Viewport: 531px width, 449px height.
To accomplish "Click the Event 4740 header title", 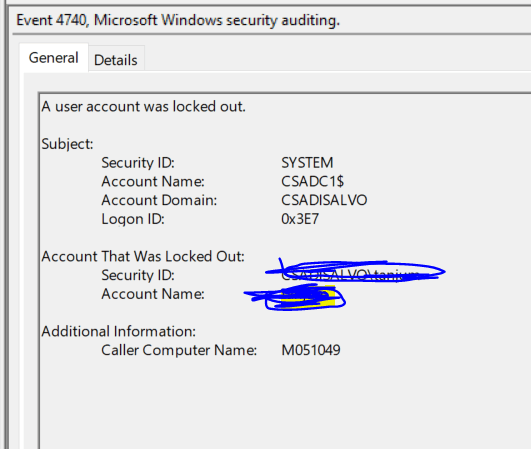I will pyautogui.click(x=178, y=20).
